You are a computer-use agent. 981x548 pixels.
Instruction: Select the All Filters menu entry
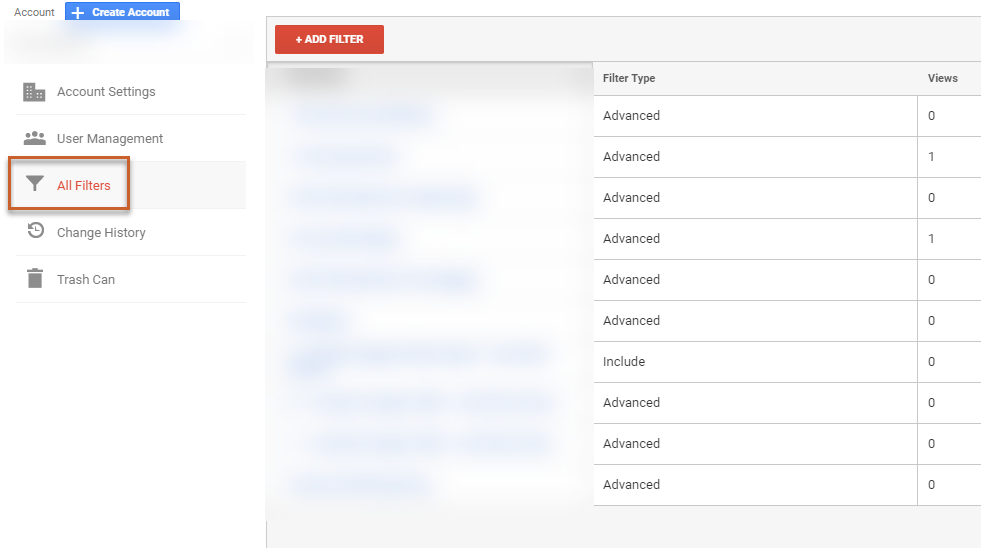(84, 186)
